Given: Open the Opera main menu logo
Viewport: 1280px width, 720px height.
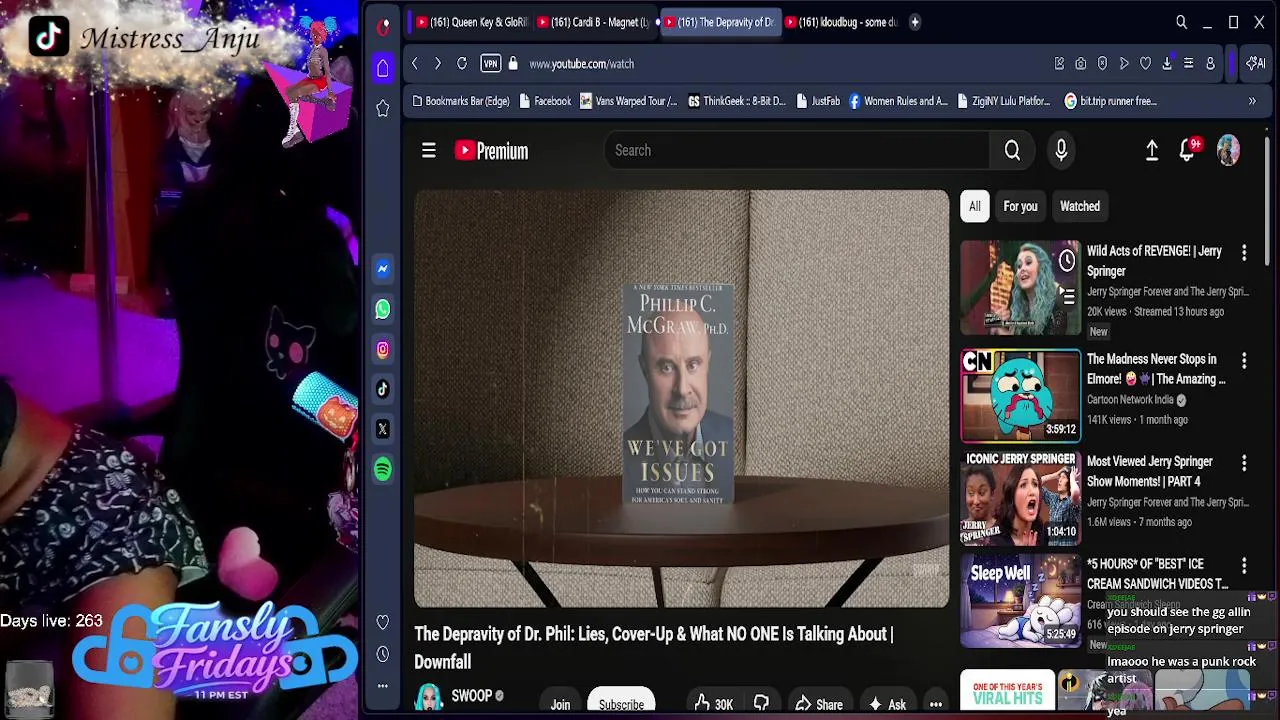Looking at the screenshot, I should pos(383,26).
